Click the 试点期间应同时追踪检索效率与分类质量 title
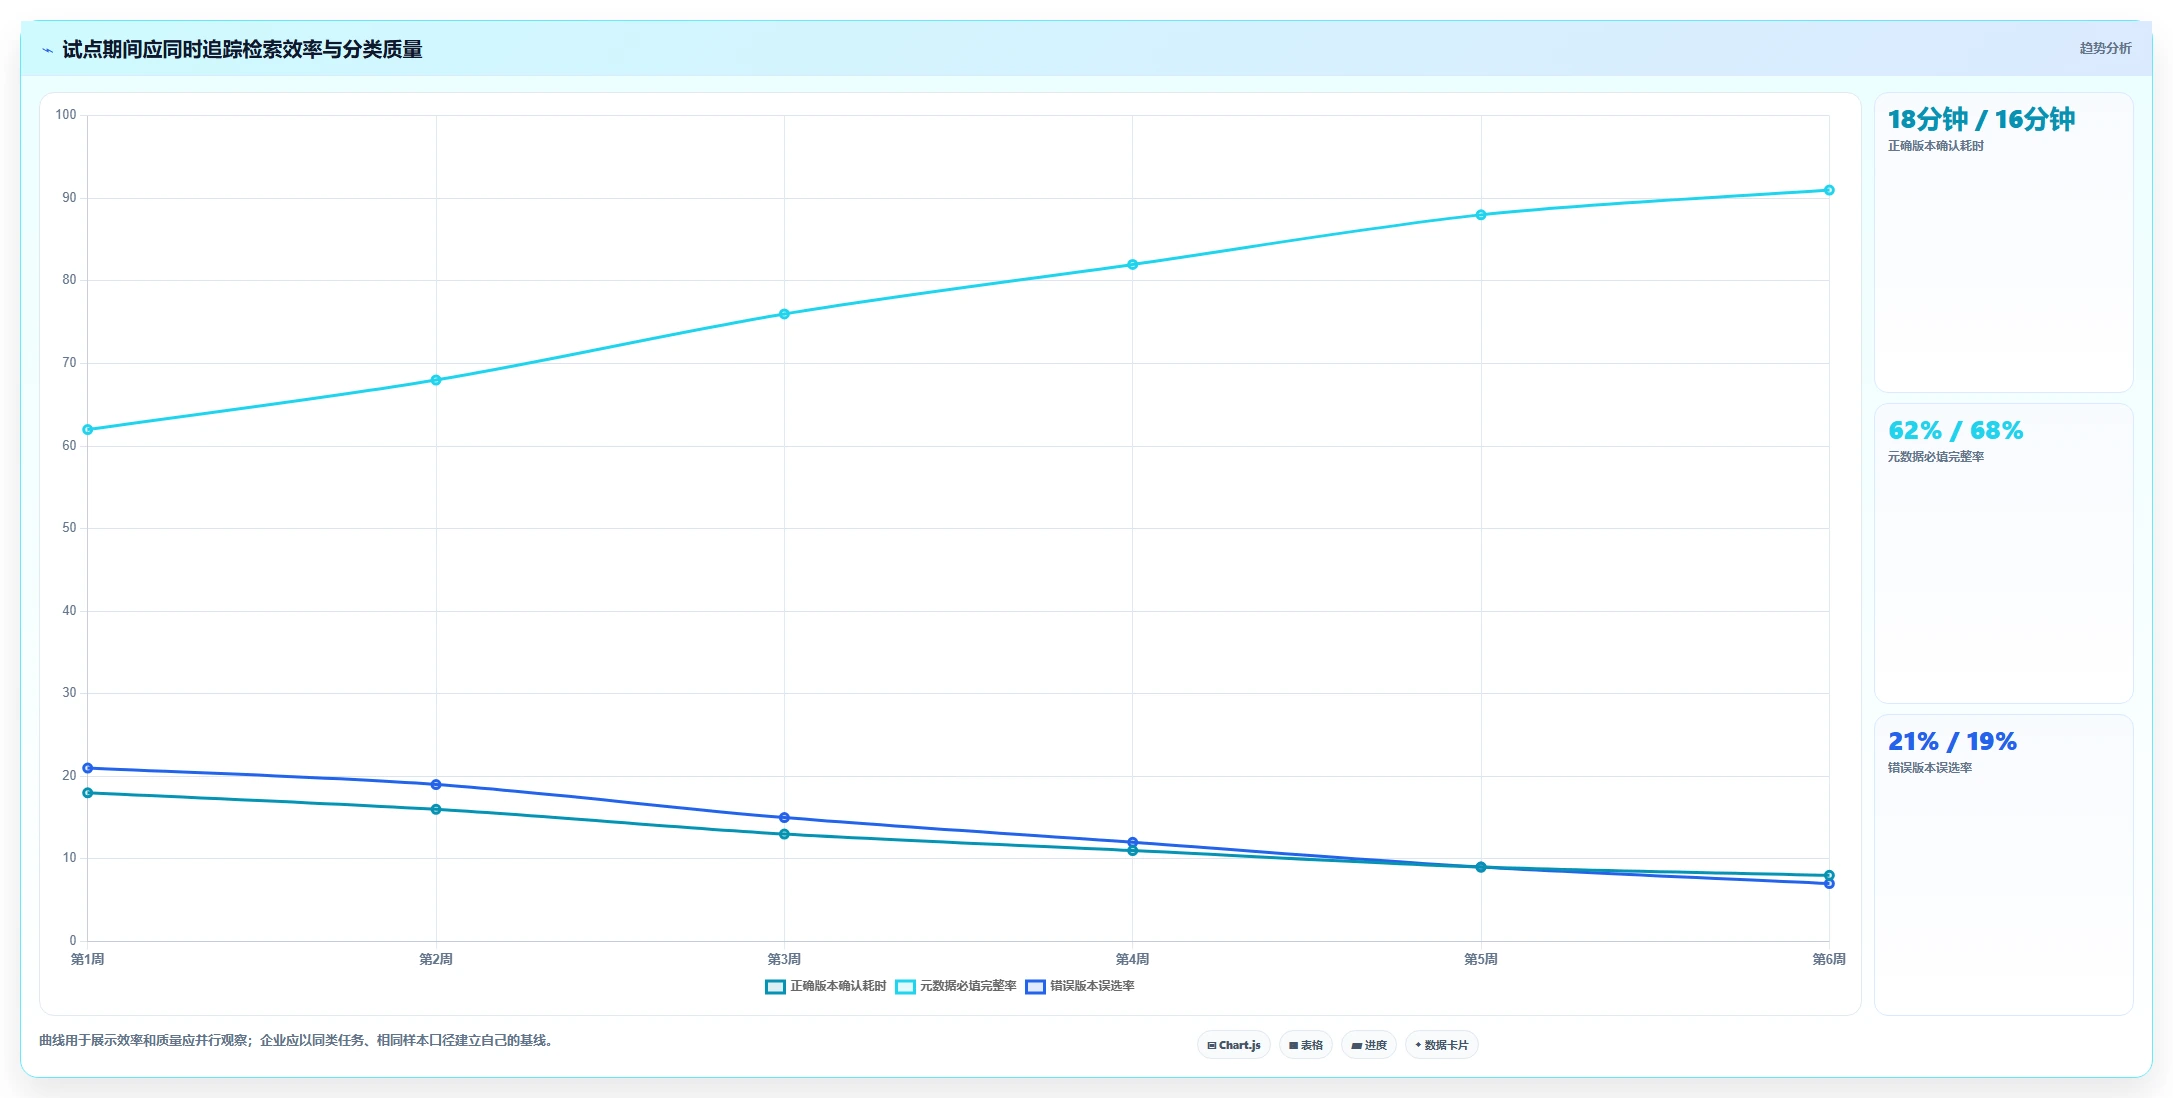This screenshot has width=2173, height=1098. pos(242,49)
